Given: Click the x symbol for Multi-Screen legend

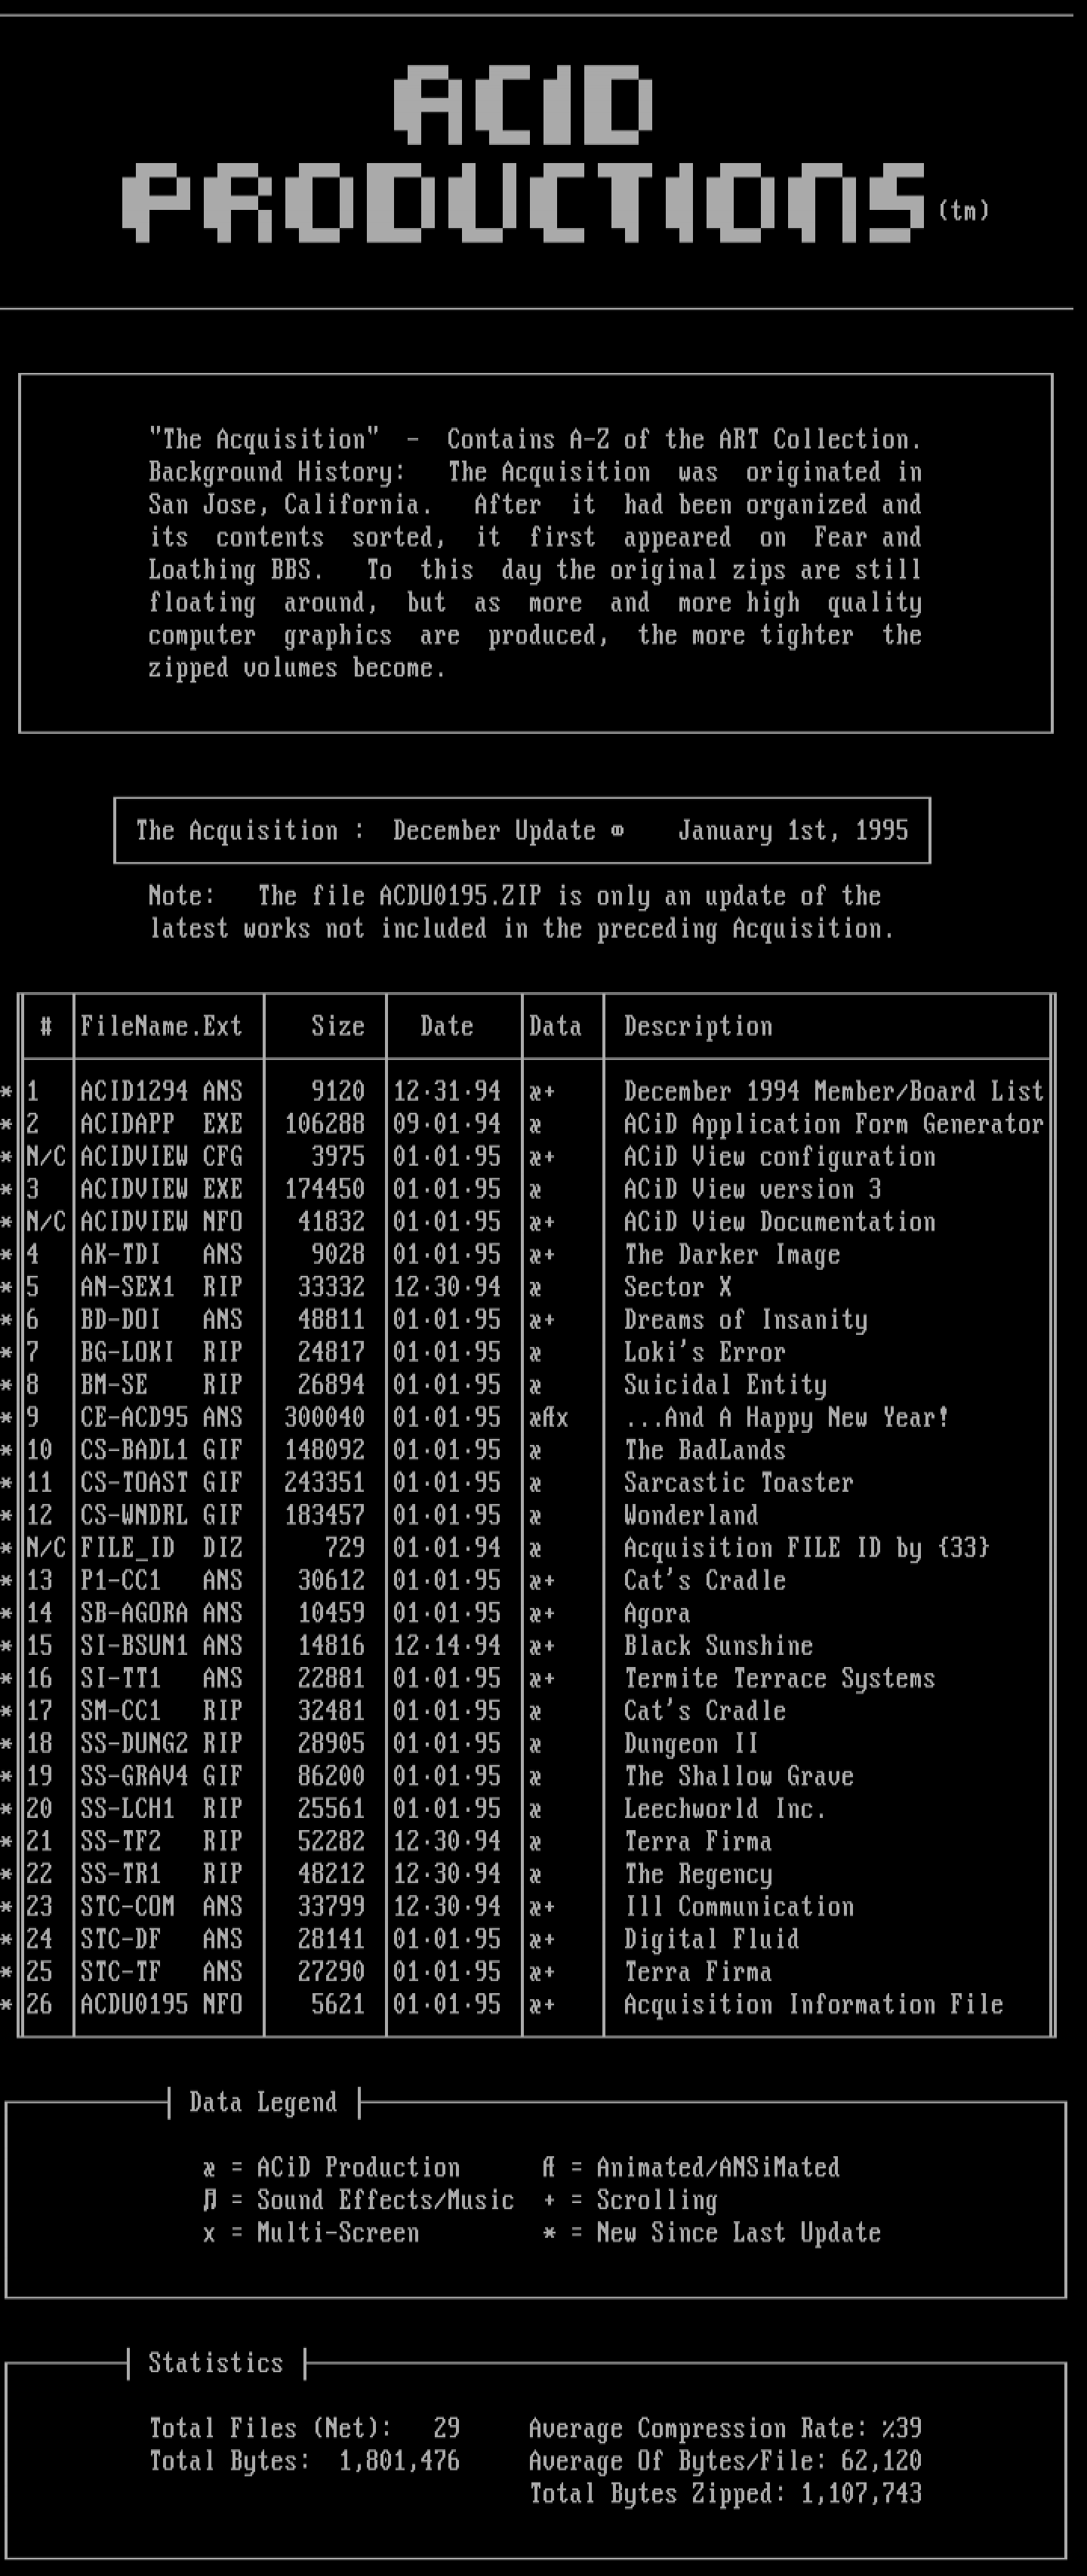Looking at the screenshot, I should 209,2233.
